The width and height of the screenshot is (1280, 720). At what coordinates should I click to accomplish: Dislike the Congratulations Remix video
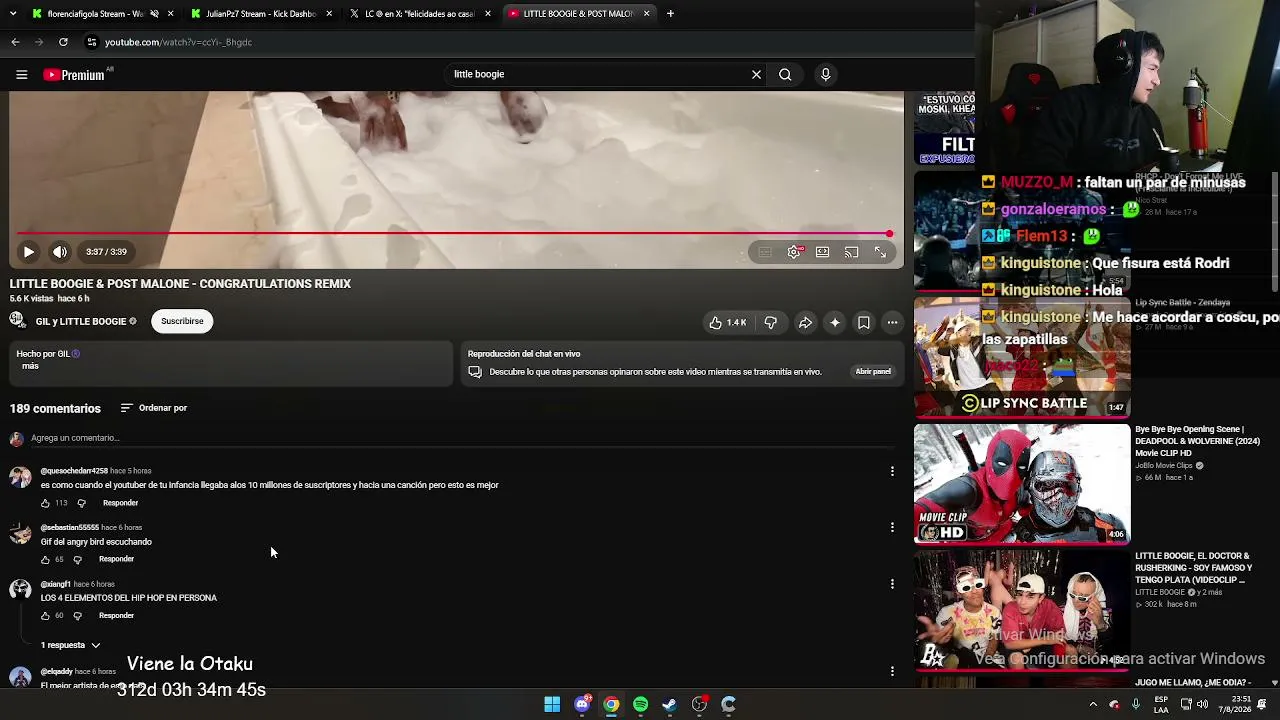click(770, 322)
